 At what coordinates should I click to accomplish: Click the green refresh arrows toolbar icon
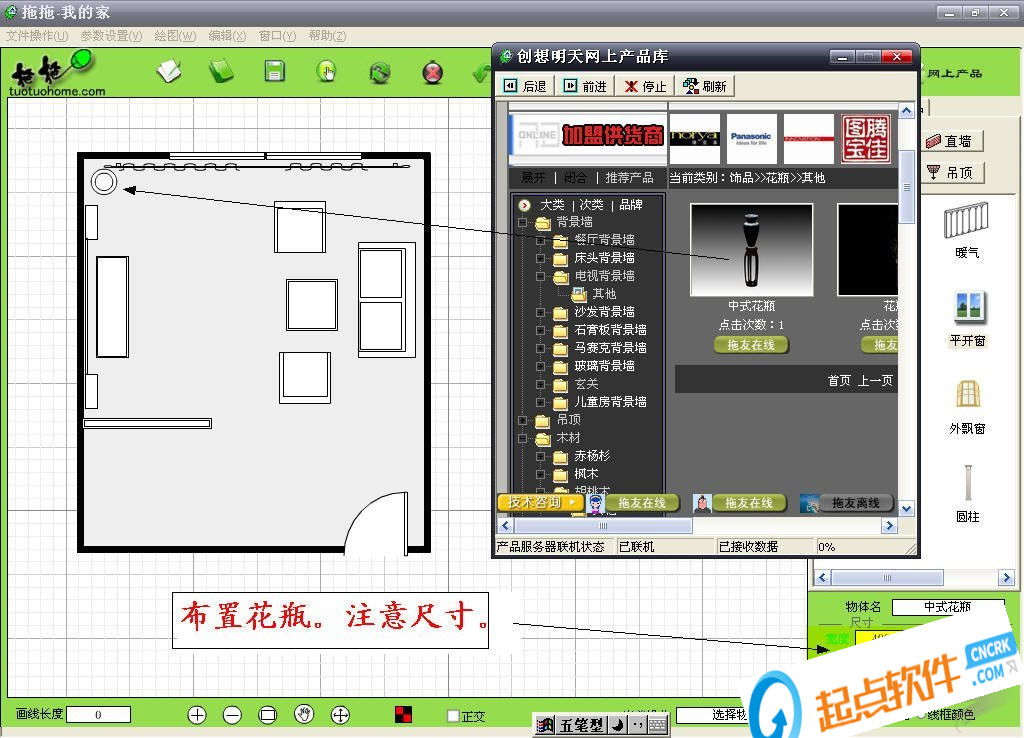[379, 72]
